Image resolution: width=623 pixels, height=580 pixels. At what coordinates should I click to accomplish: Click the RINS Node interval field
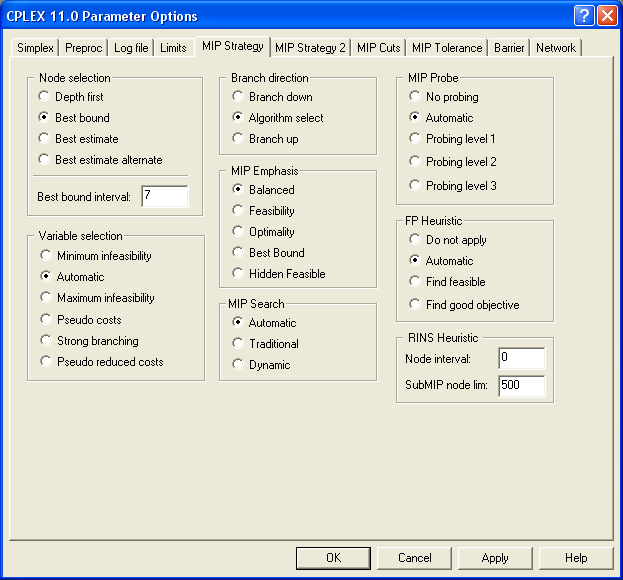tap(522, 358)
